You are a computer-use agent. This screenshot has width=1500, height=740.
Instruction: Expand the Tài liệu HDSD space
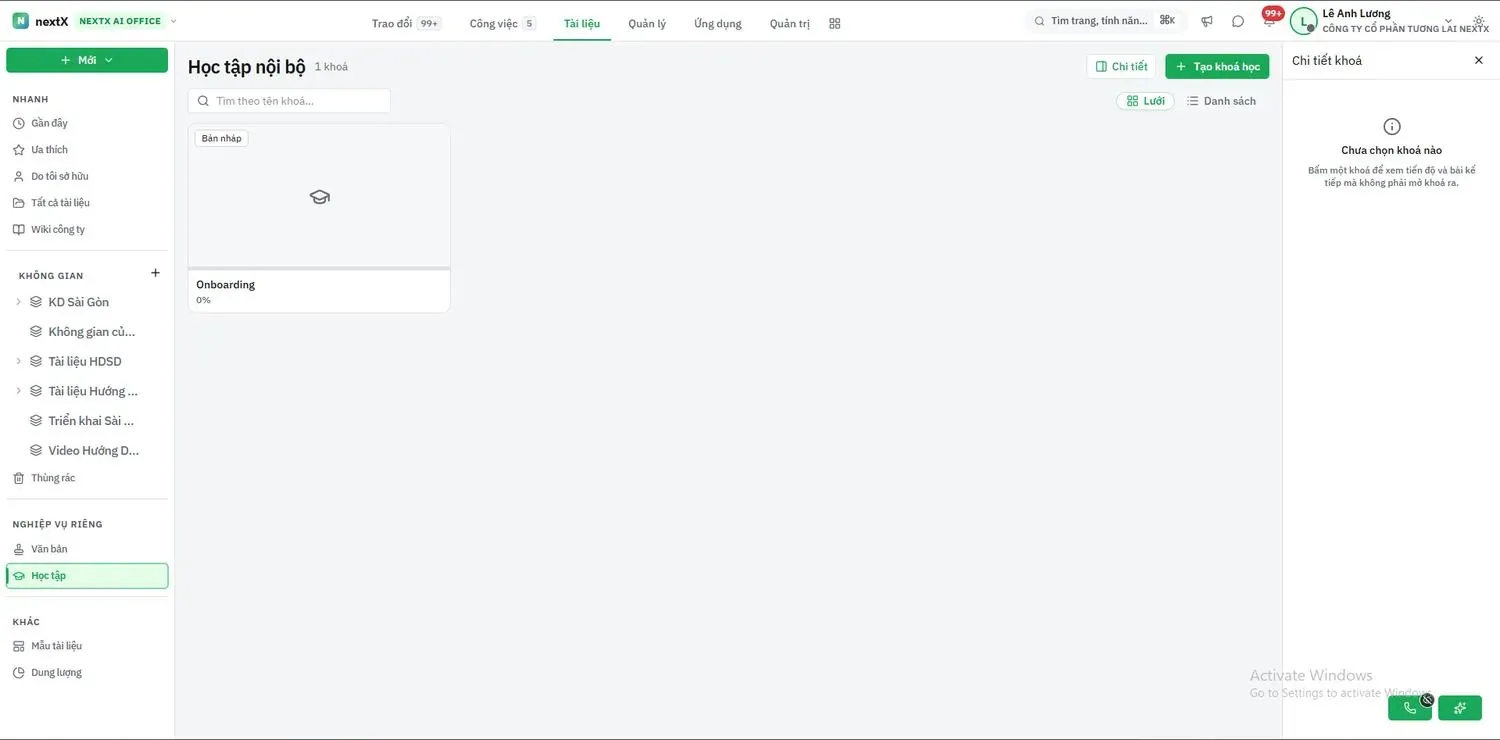click(18, 361)
